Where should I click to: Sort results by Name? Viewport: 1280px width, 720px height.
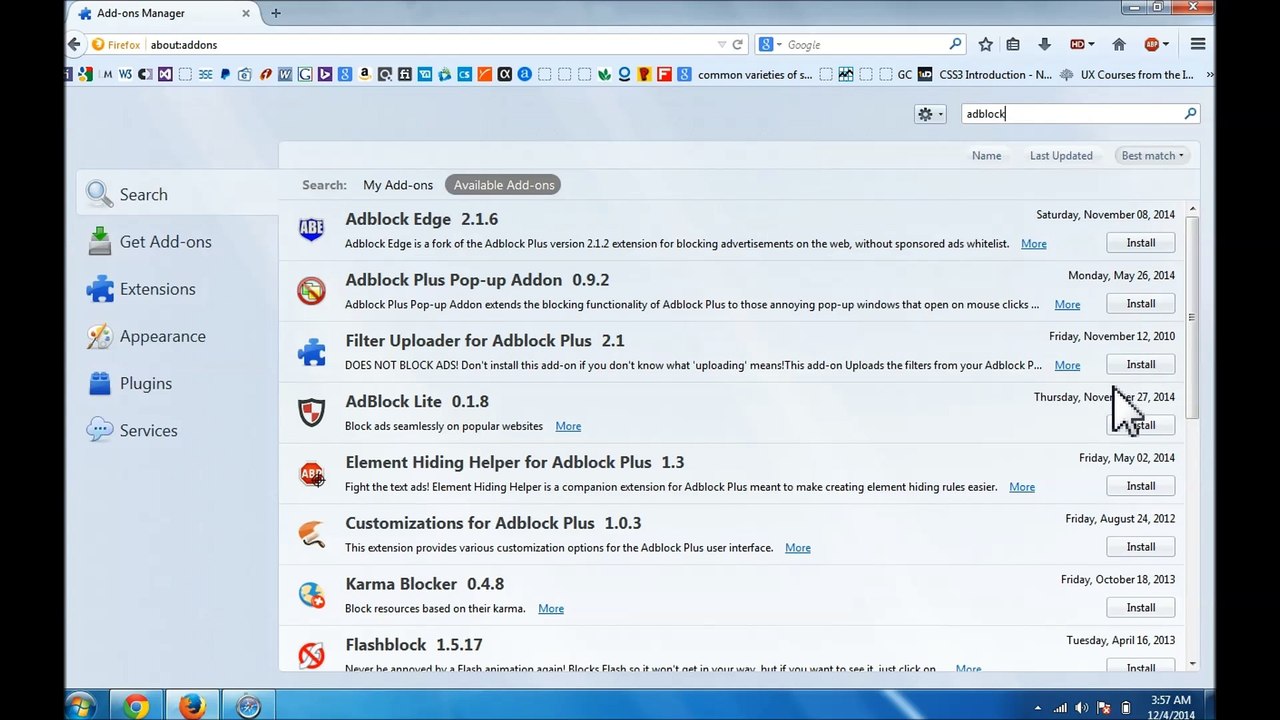click(x=986, y=155)
